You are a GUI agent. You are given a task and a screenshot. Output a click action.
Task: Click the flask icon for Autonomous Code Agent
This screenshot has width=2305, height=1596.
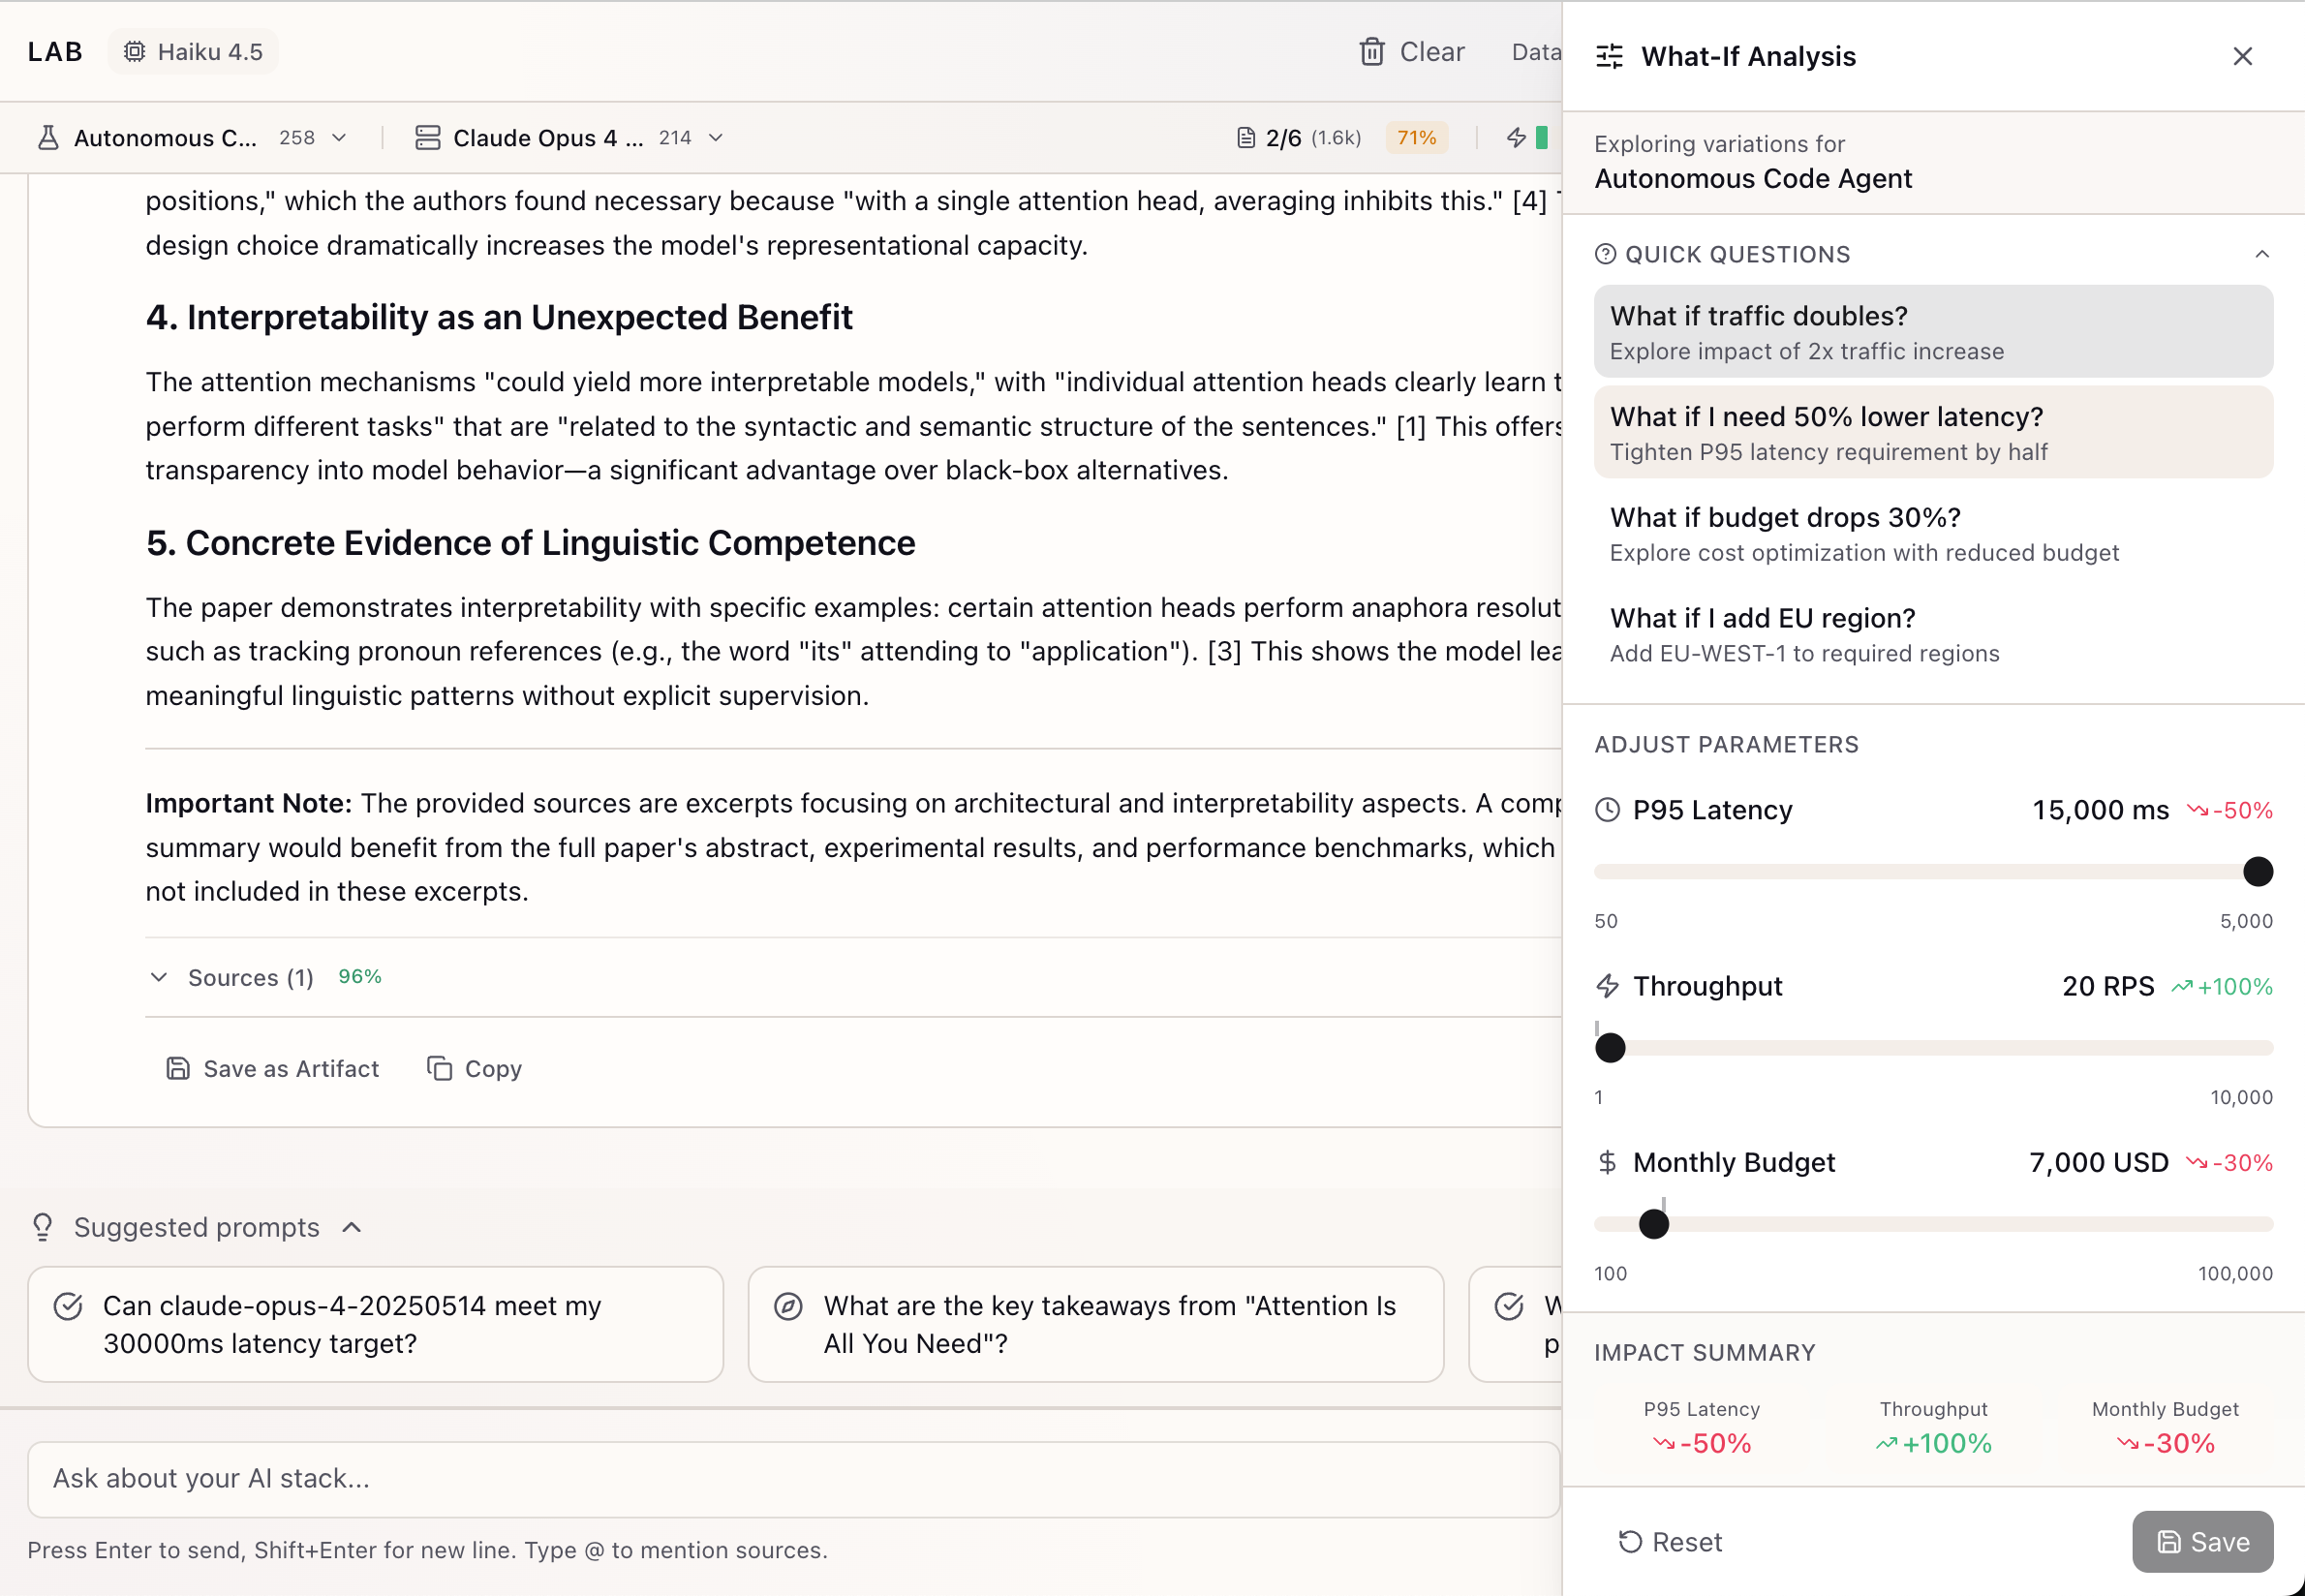pyautogui.click(x=47, y=138)
